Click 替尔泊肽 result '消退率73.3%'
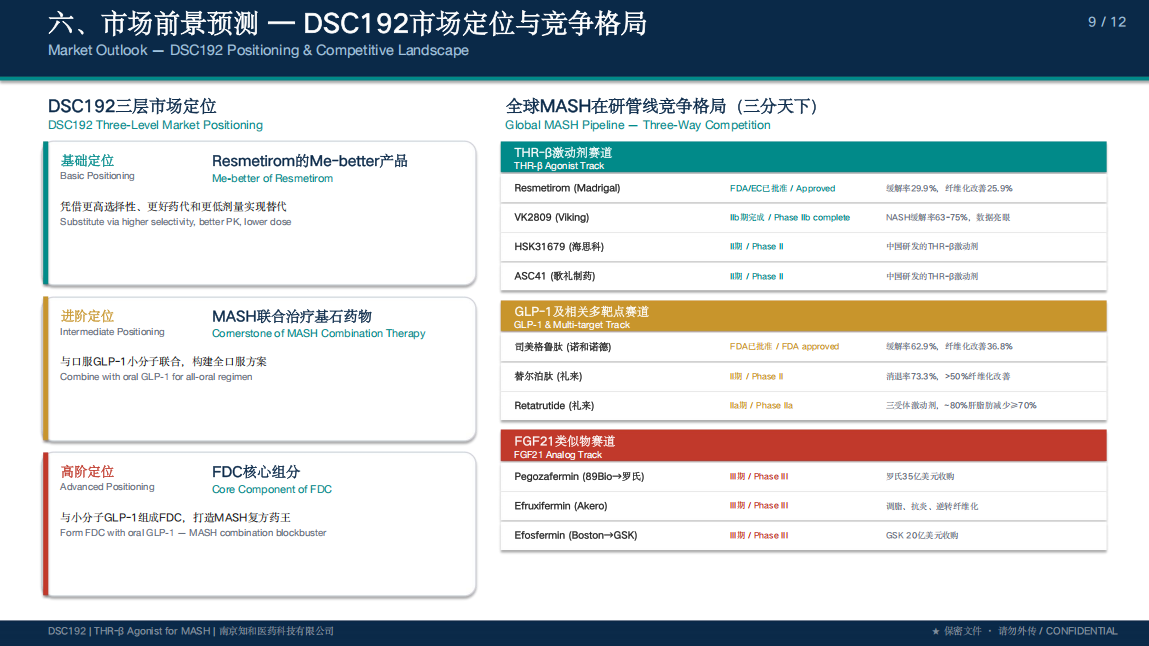Screen dimensions: 1149x646 tap(911, 376)
